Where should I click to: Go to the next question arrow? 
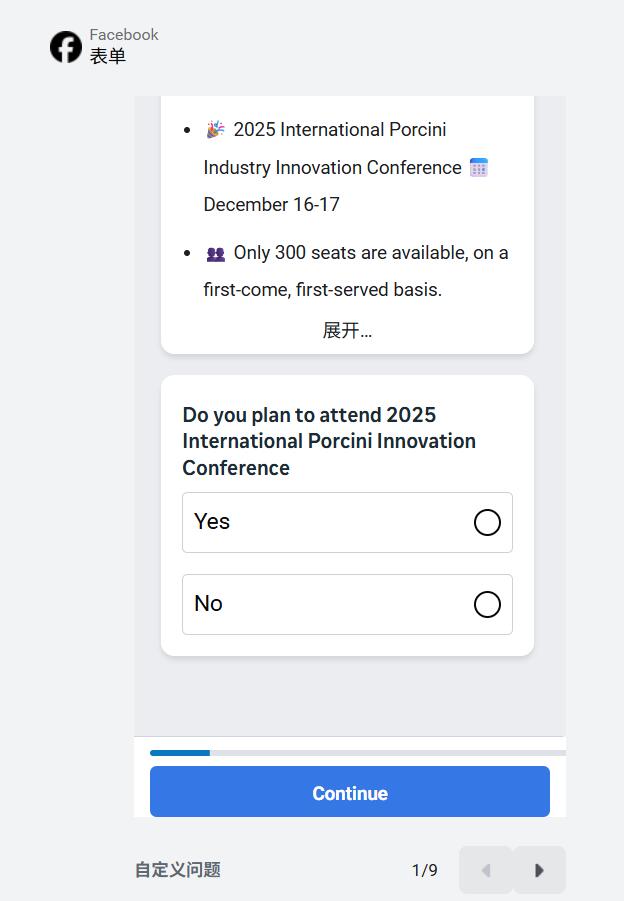coord(539,870)
